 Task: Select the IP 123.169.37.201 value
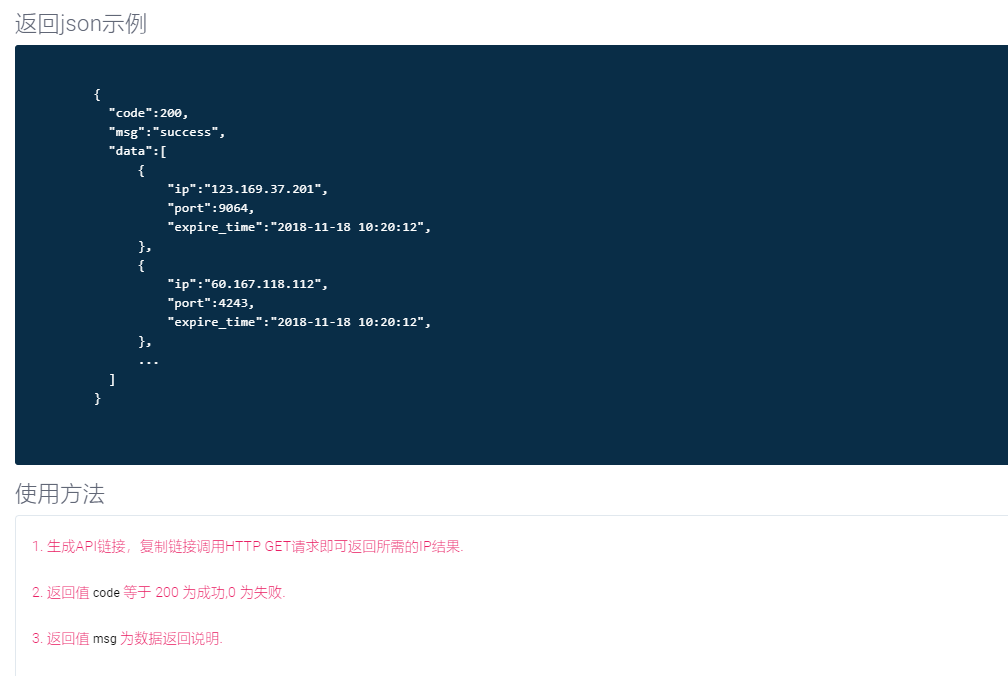[263, 189]
